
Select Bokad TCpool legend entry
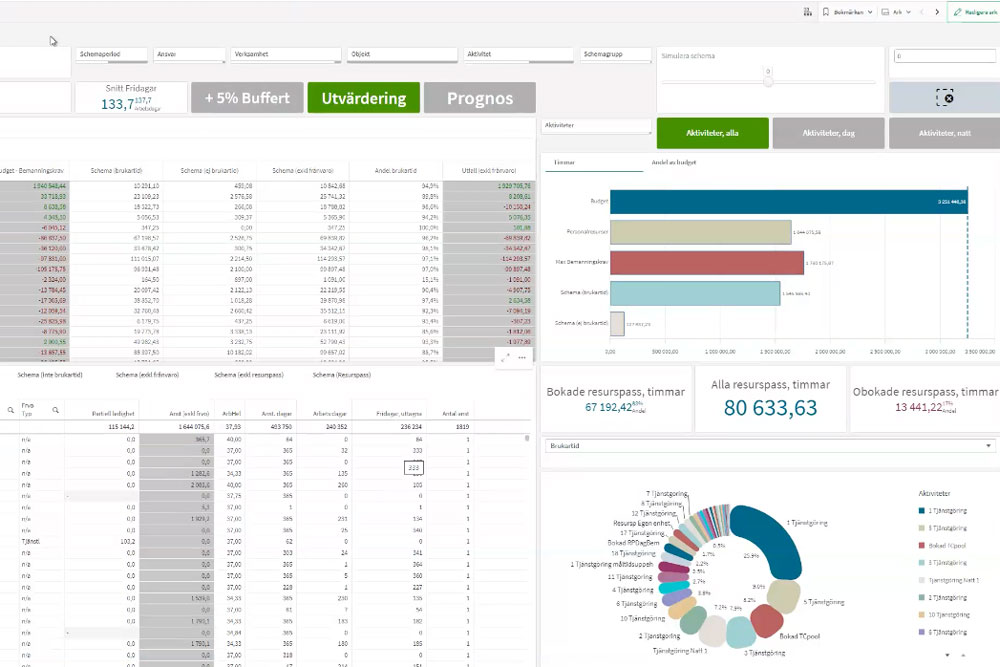pyautogui.click(x=942, y=546)
